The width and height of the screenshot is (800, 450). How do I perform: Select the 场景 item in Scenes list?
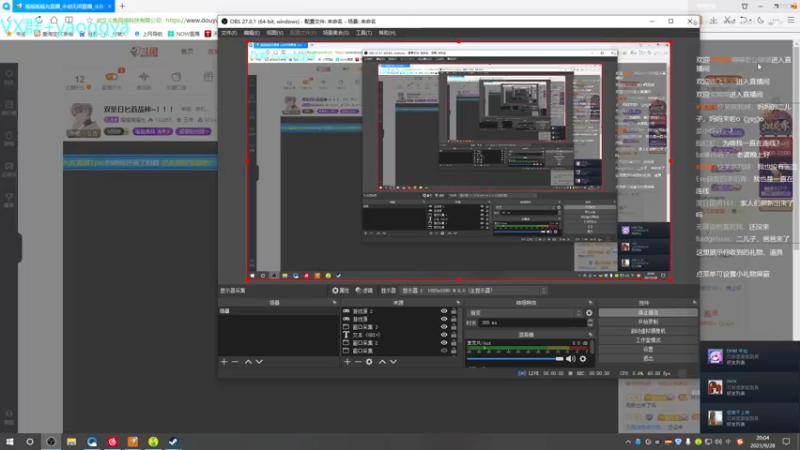pos(279,311)
